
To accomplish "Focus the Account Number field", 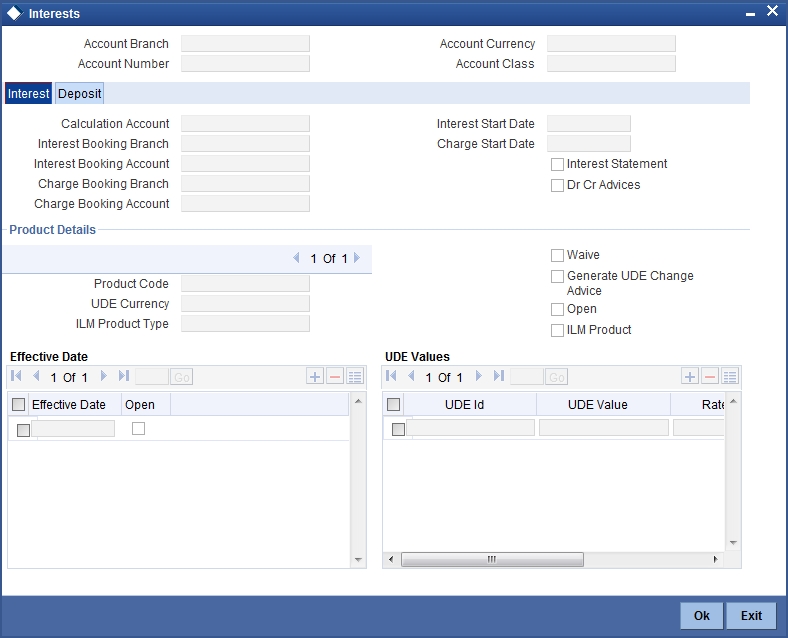I will point(245,64).
